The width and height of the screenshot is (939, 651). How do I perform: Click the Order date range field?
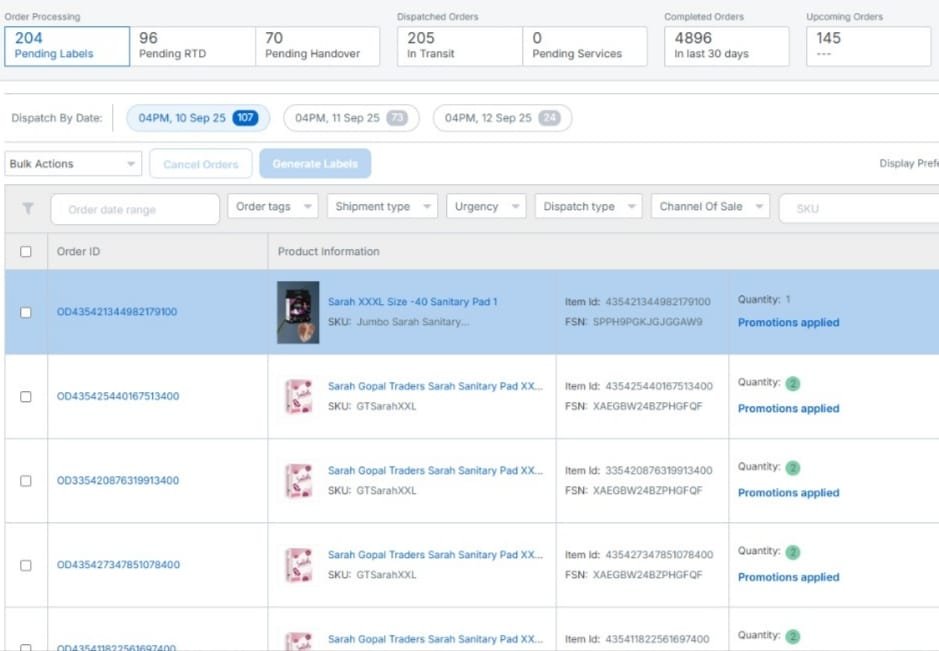pyautogui.click(x=134, y=209)
